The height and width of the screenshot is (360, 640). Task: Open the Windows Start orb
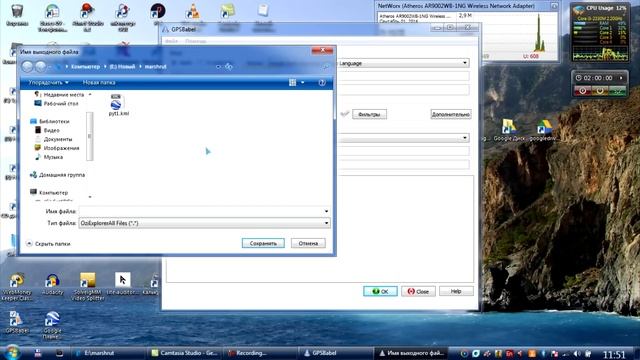(12, 352)
